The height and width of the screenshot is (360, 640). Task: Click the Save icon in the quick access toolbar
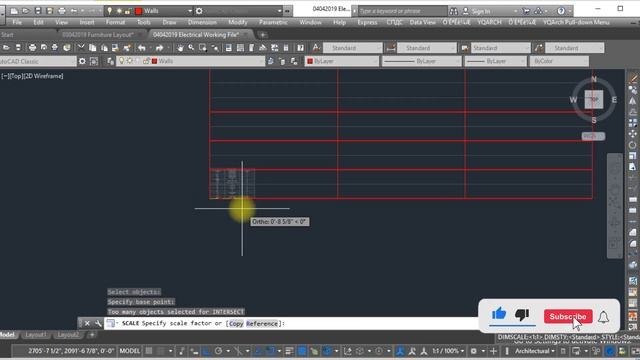click(38, 11)
